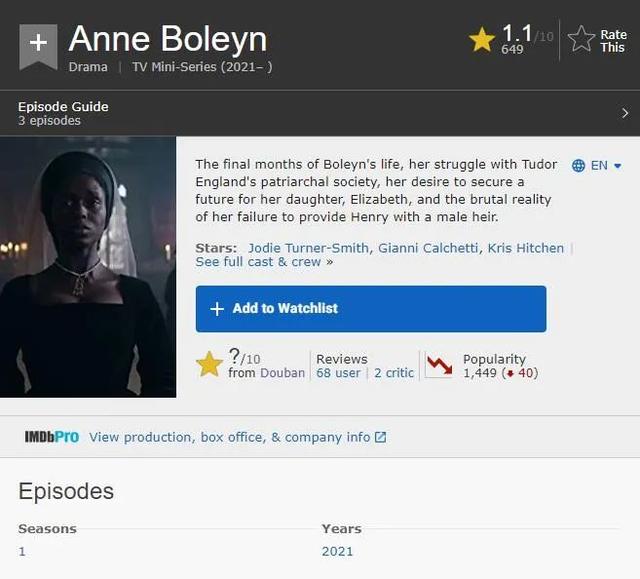The width and height of the screenshot is (640, 579).
Task: Select Season 1 under Episodes
Action: click(22, 551)
